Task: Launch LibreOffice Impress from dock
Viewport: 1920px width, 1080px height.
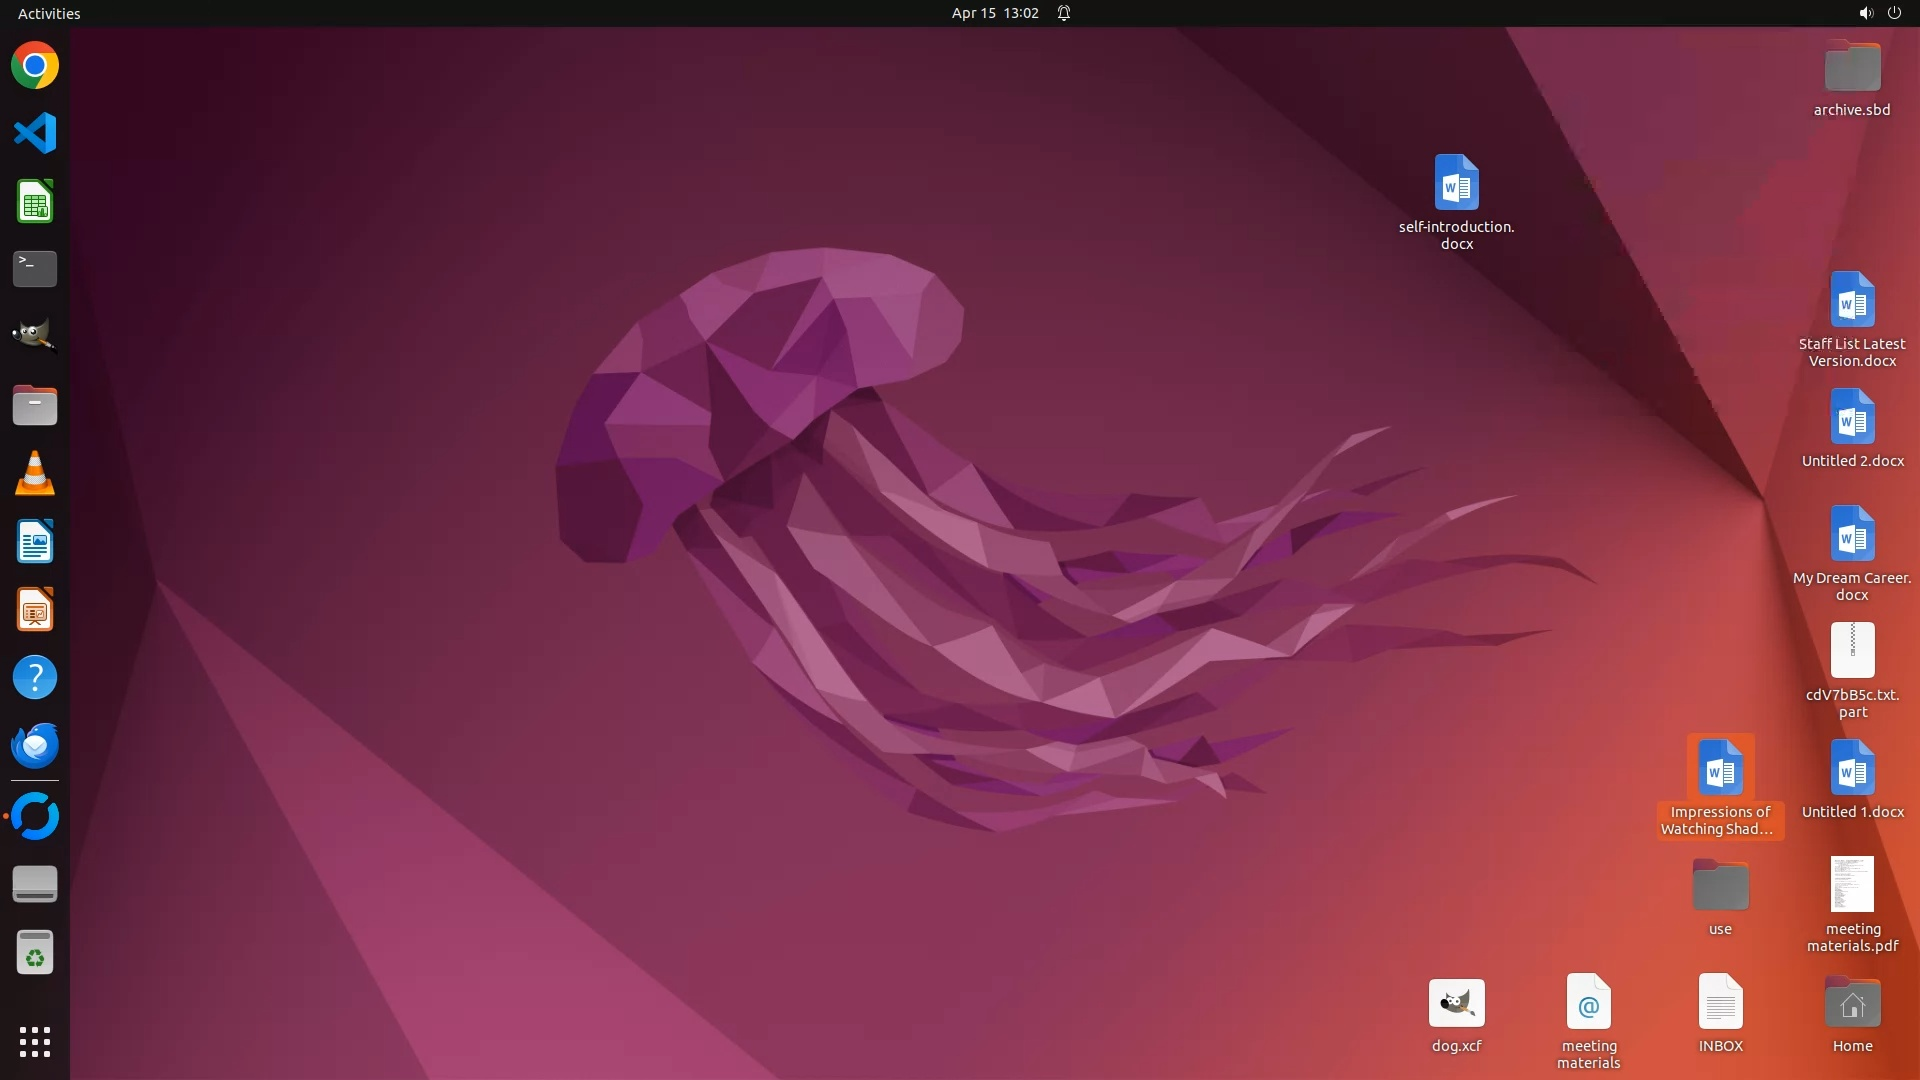Action: [35, 609]
